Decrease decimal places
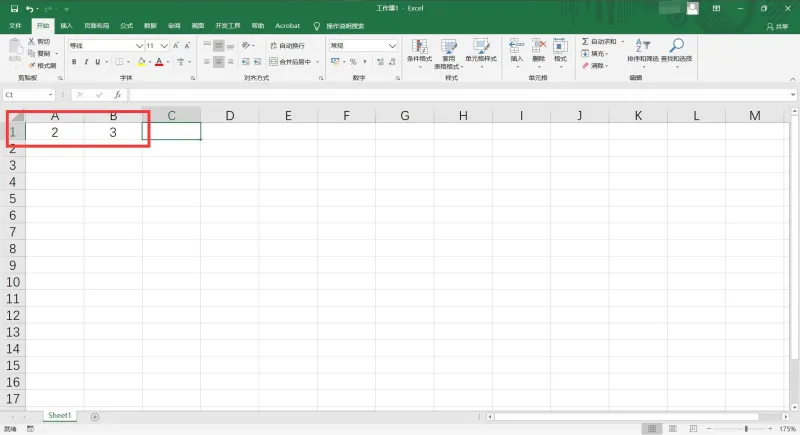 [x=392, y=62]
